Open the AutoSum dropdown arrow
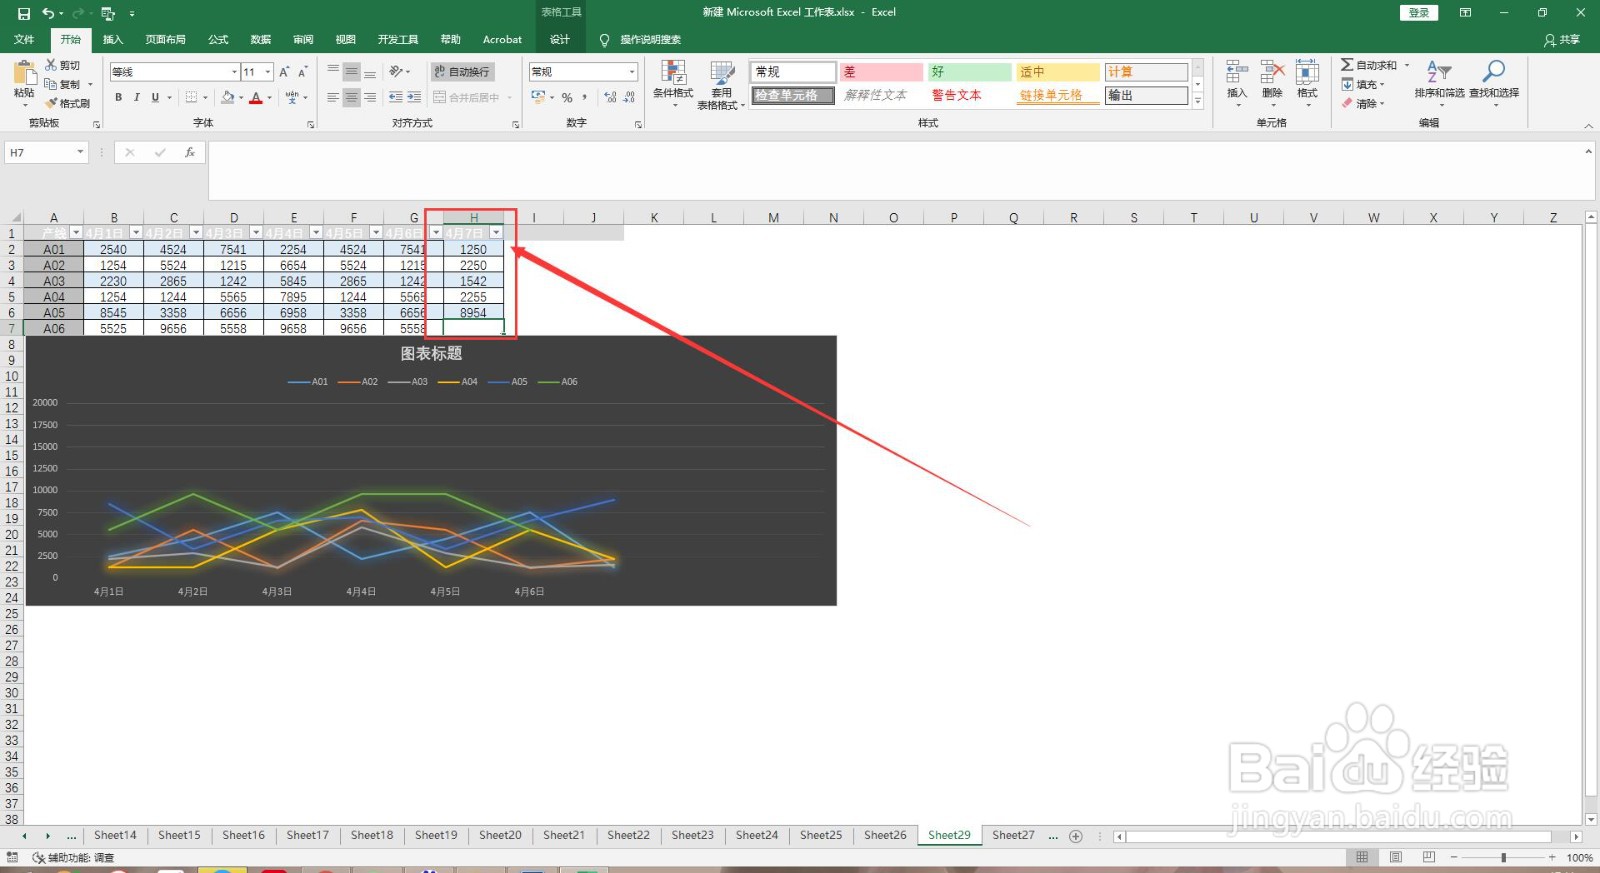 pyautogui.click(x=1406, y=65)
